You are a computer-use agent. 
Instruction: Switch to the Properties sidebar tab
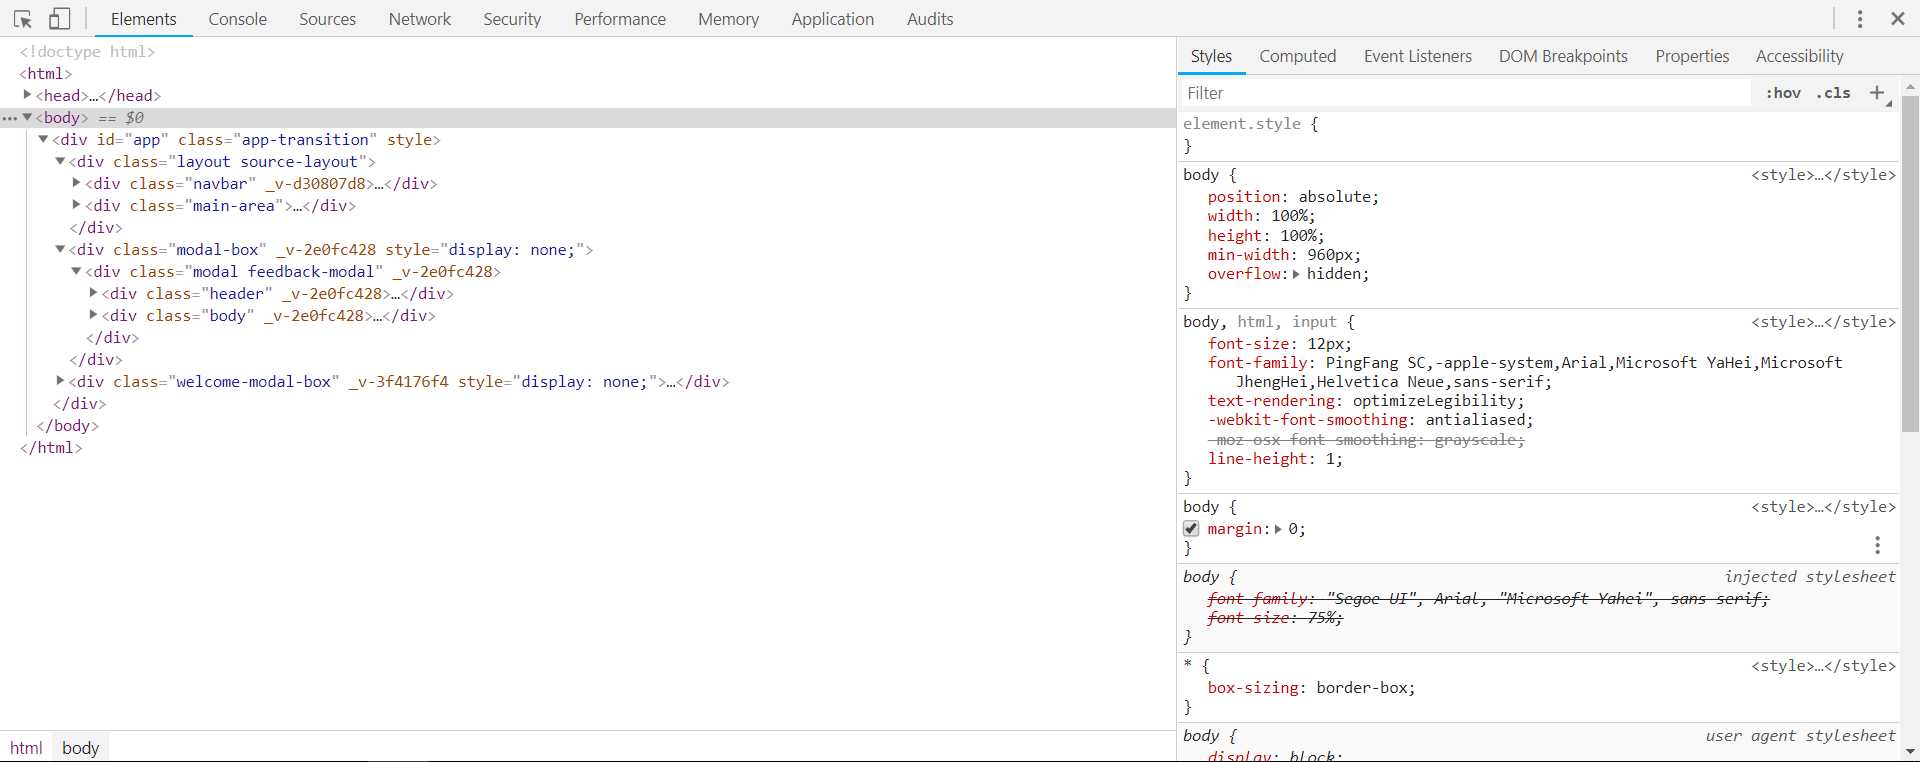(1692, 57)
